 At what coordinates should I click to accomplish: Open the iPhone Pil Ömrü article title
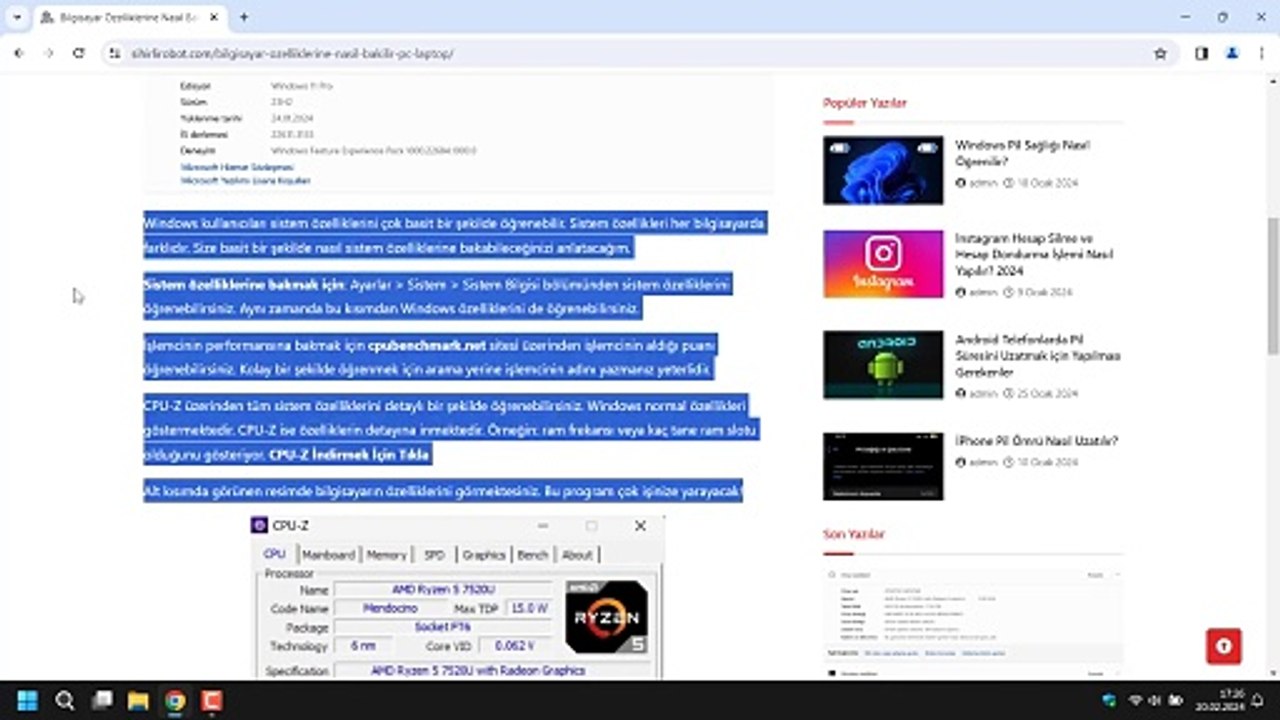1036,441
